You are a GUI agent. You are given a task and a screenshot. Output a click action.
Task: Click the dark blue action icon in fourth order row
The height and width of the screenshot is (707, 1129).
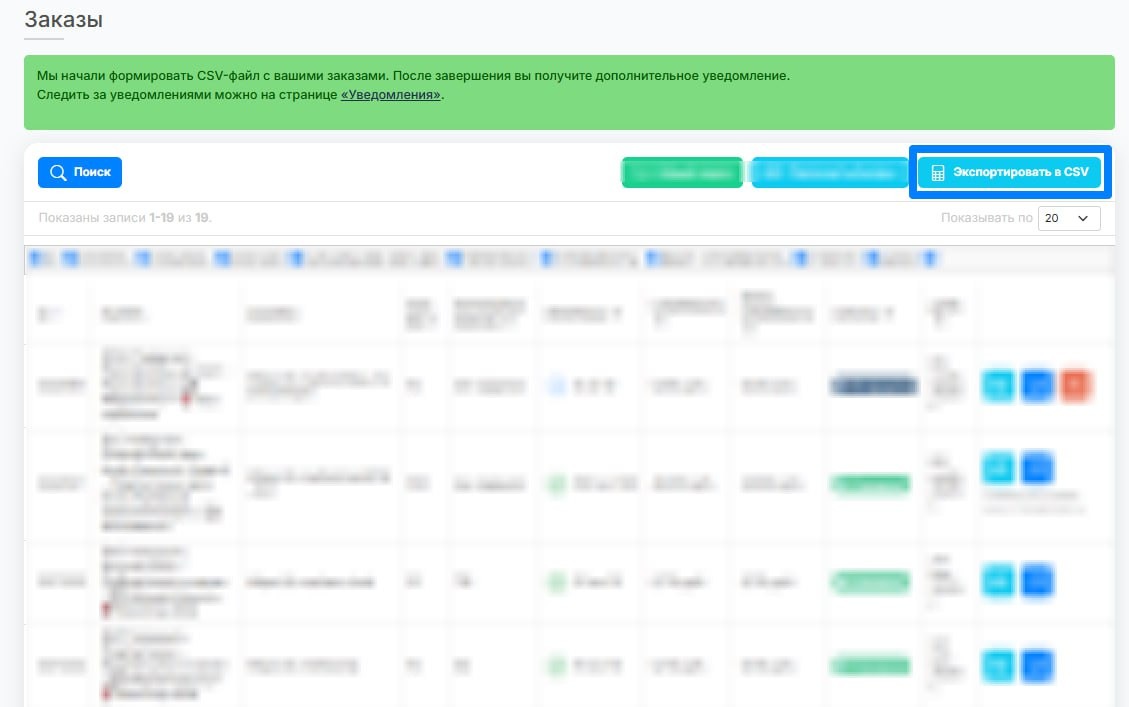coord(1037,666)
